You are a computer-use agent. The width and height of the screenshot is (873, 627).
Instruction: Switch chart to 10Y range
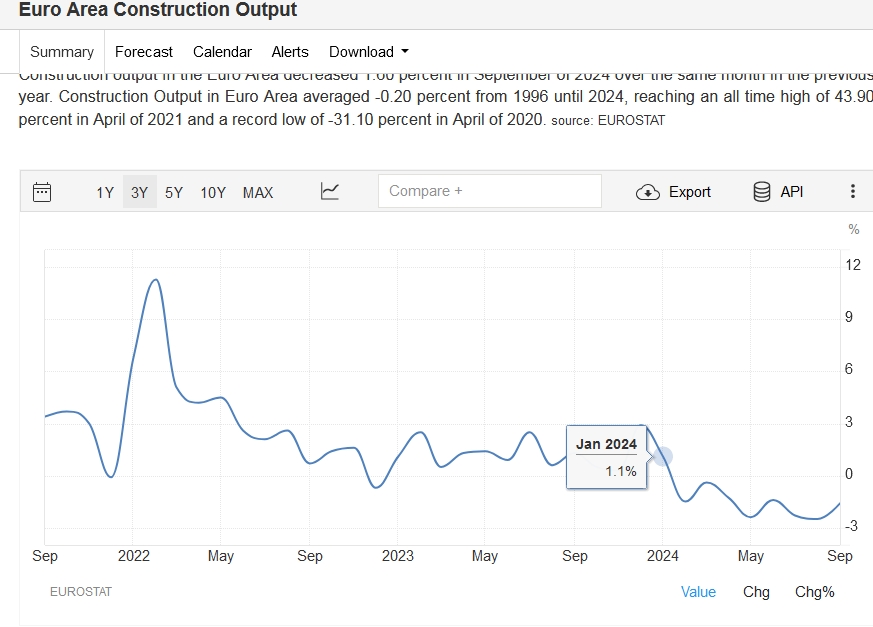click(x=213, y=193)
